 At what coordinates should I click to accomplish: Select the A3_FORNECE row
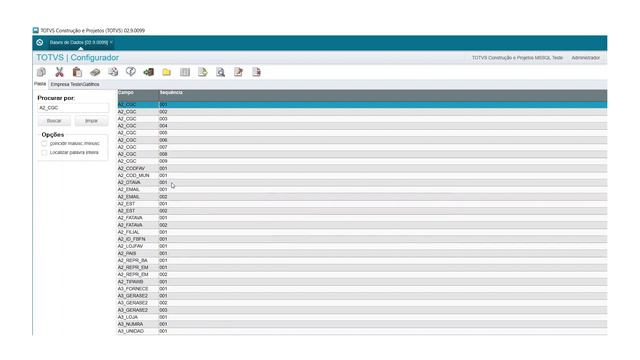[x=362, y=289]
